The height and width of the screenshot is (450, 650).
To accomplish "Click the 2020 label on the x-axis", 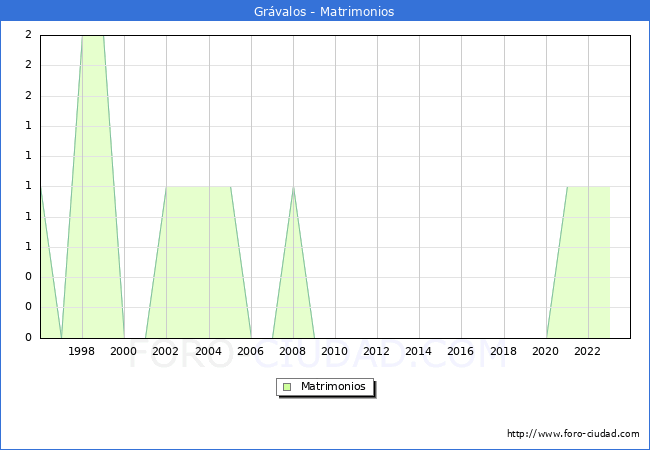I will (545, 351).
